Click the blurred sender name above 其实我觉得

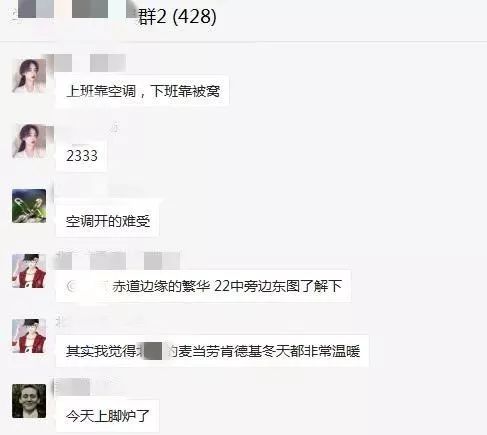pyautogui.click(x=100, y=322)
